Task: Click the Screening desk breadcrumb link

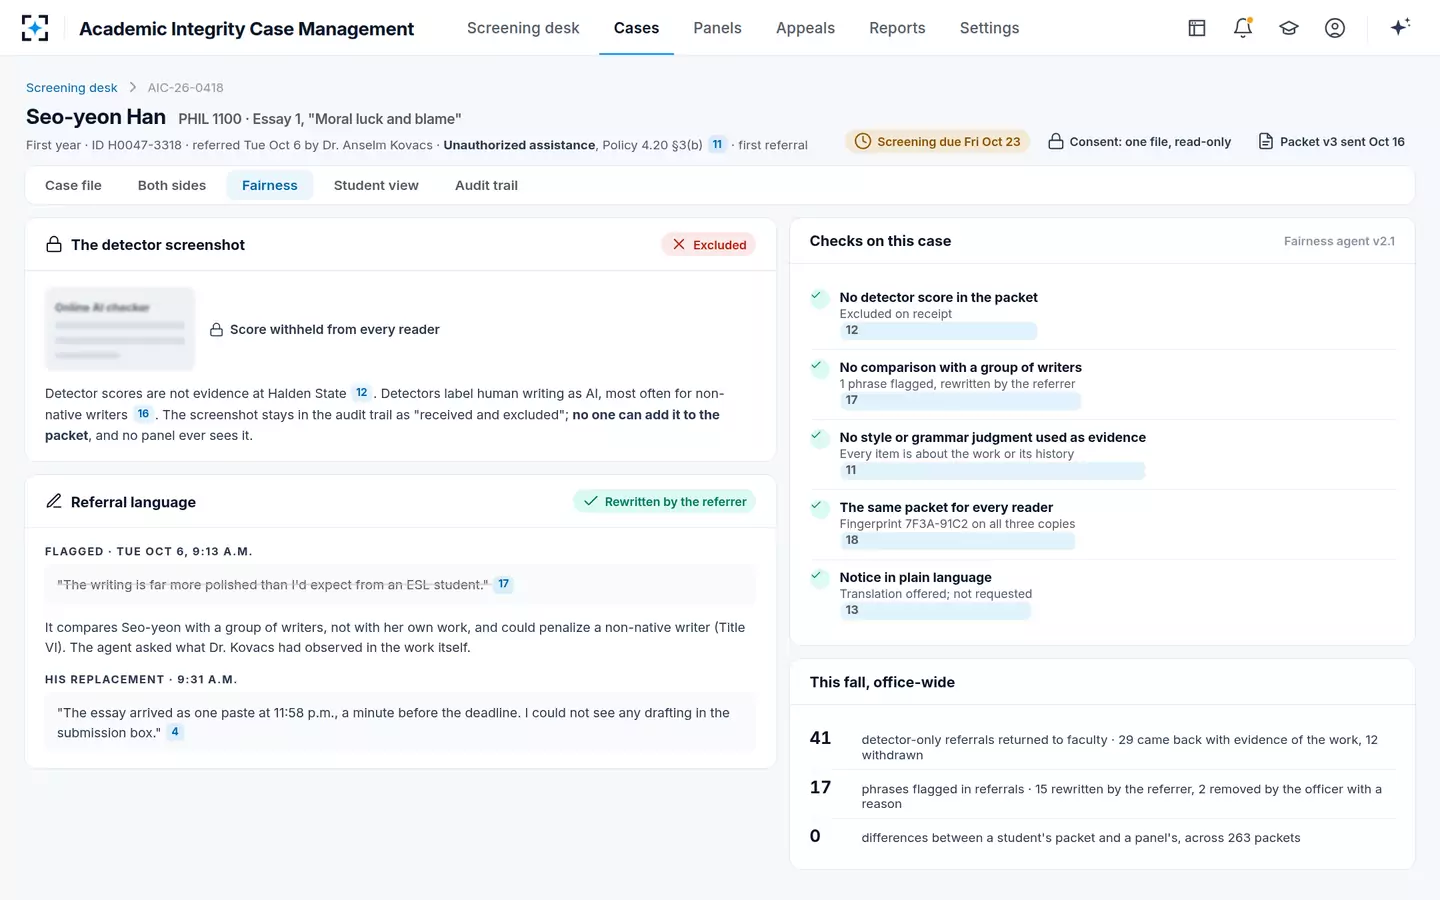Action: (71, 88)
